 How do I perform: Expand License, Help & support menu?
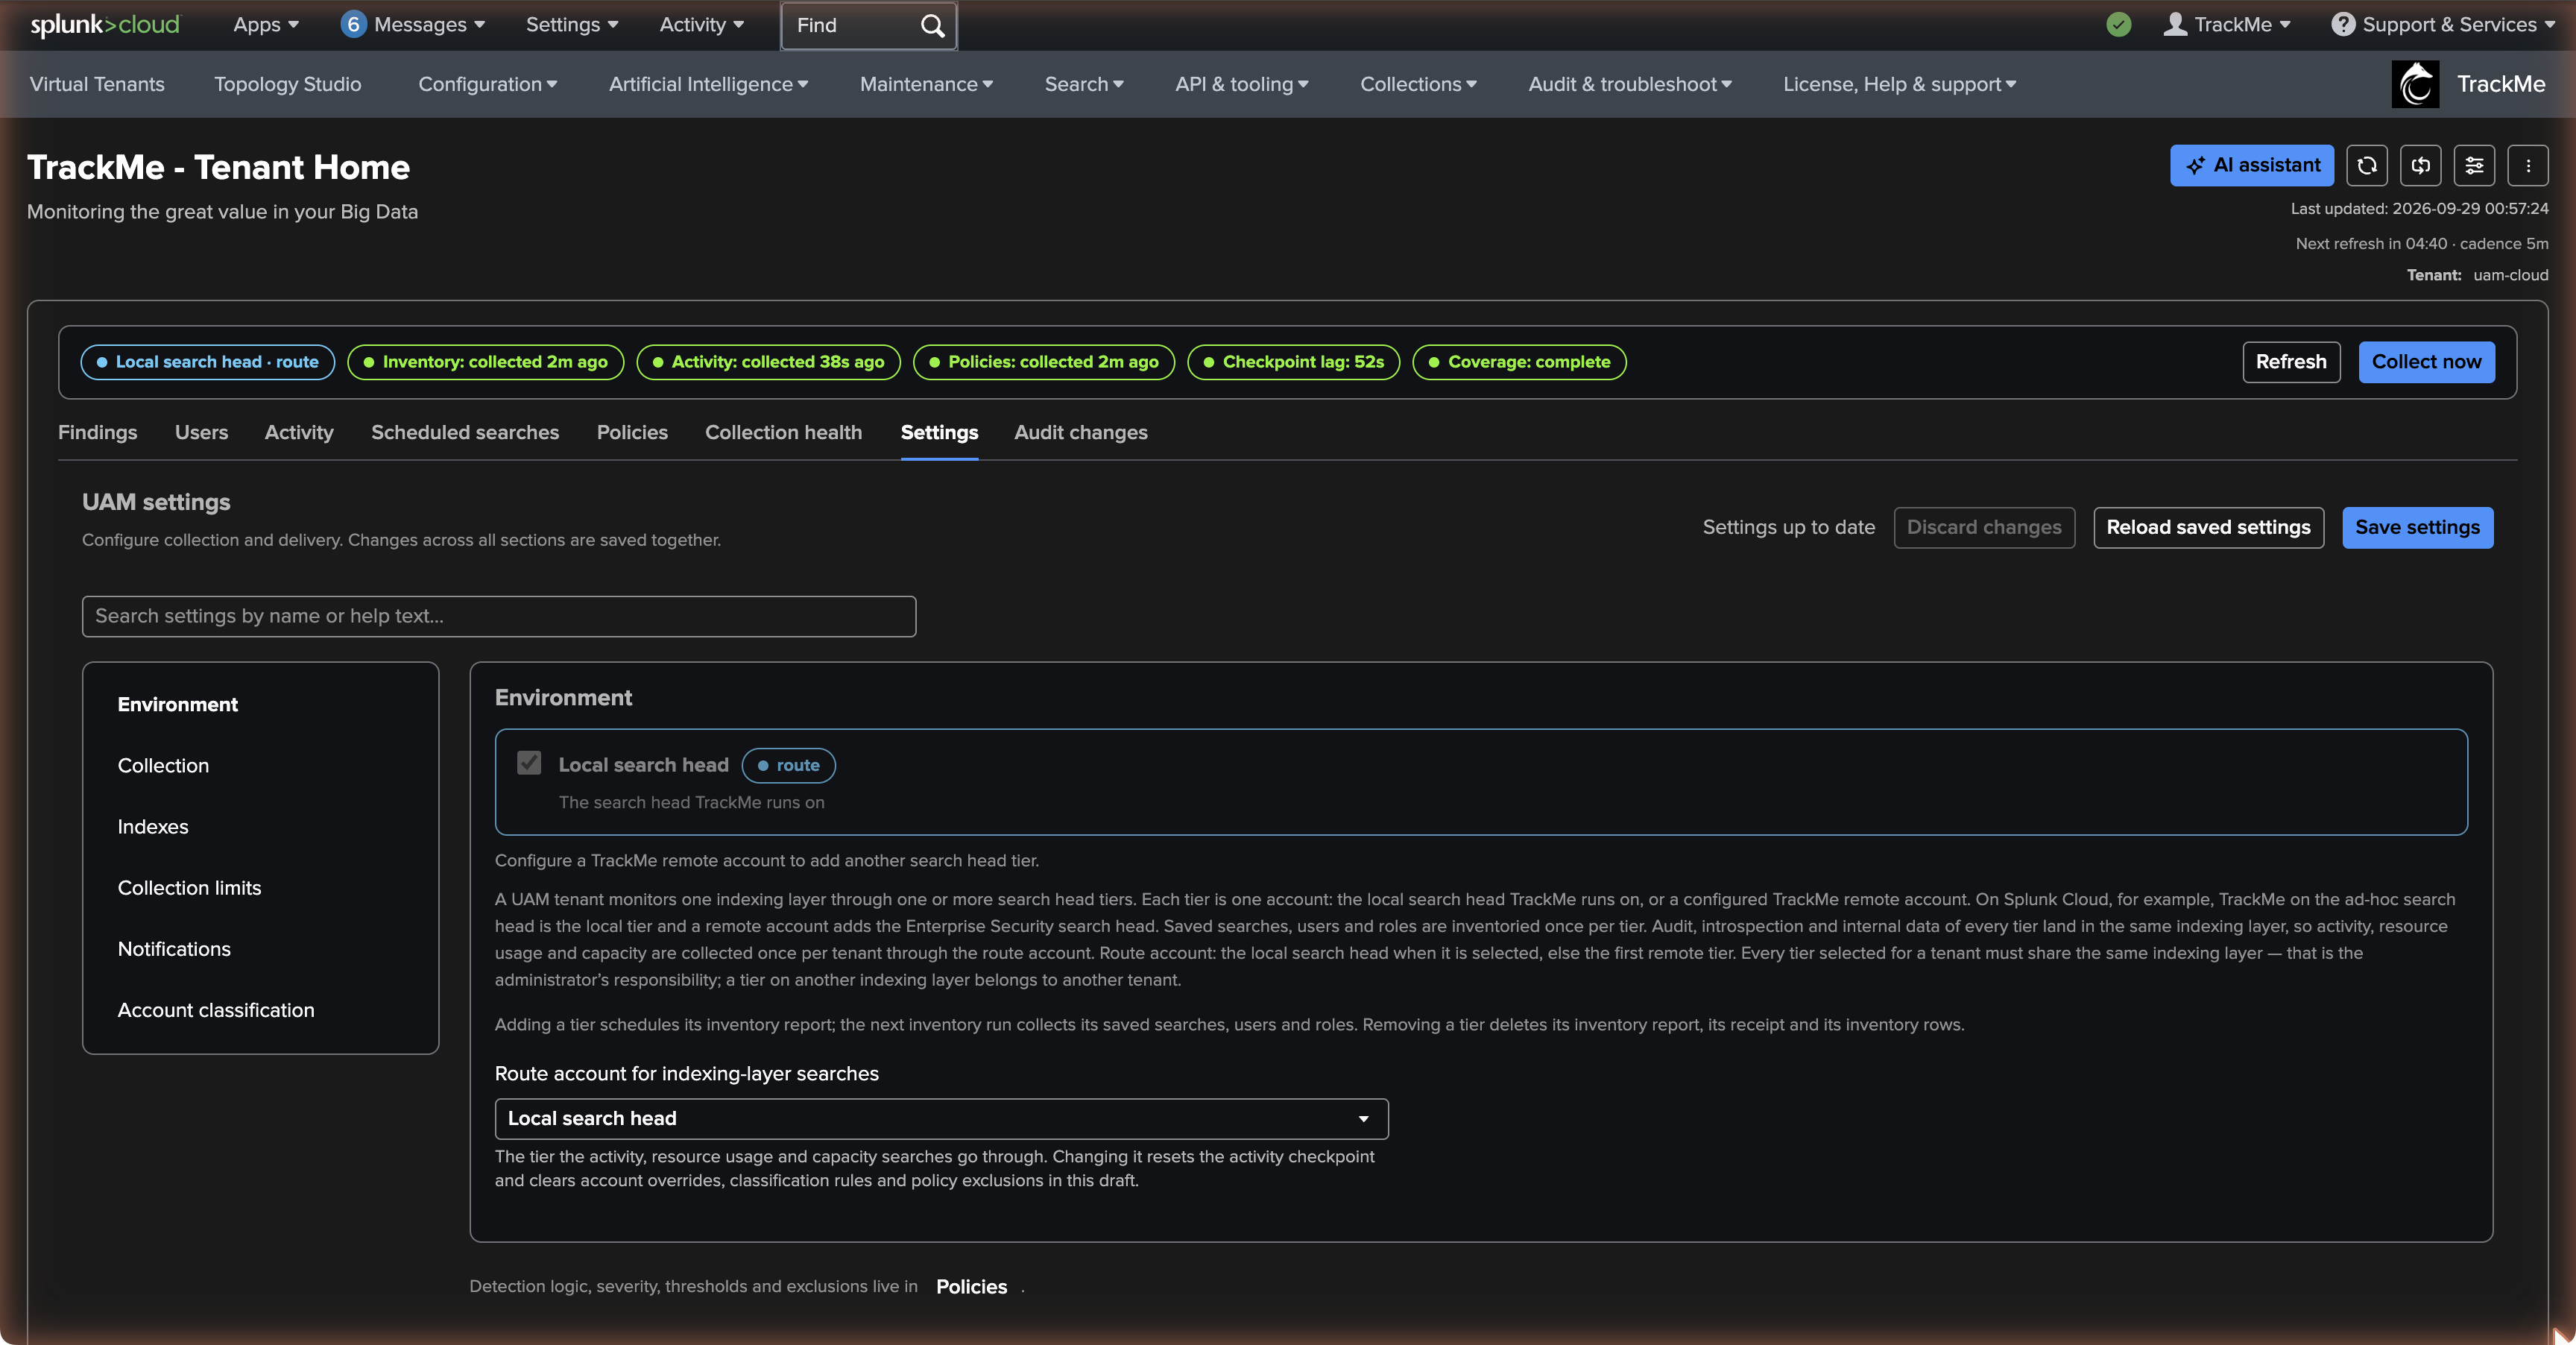pyautogui.click(x=1899, y=84)
